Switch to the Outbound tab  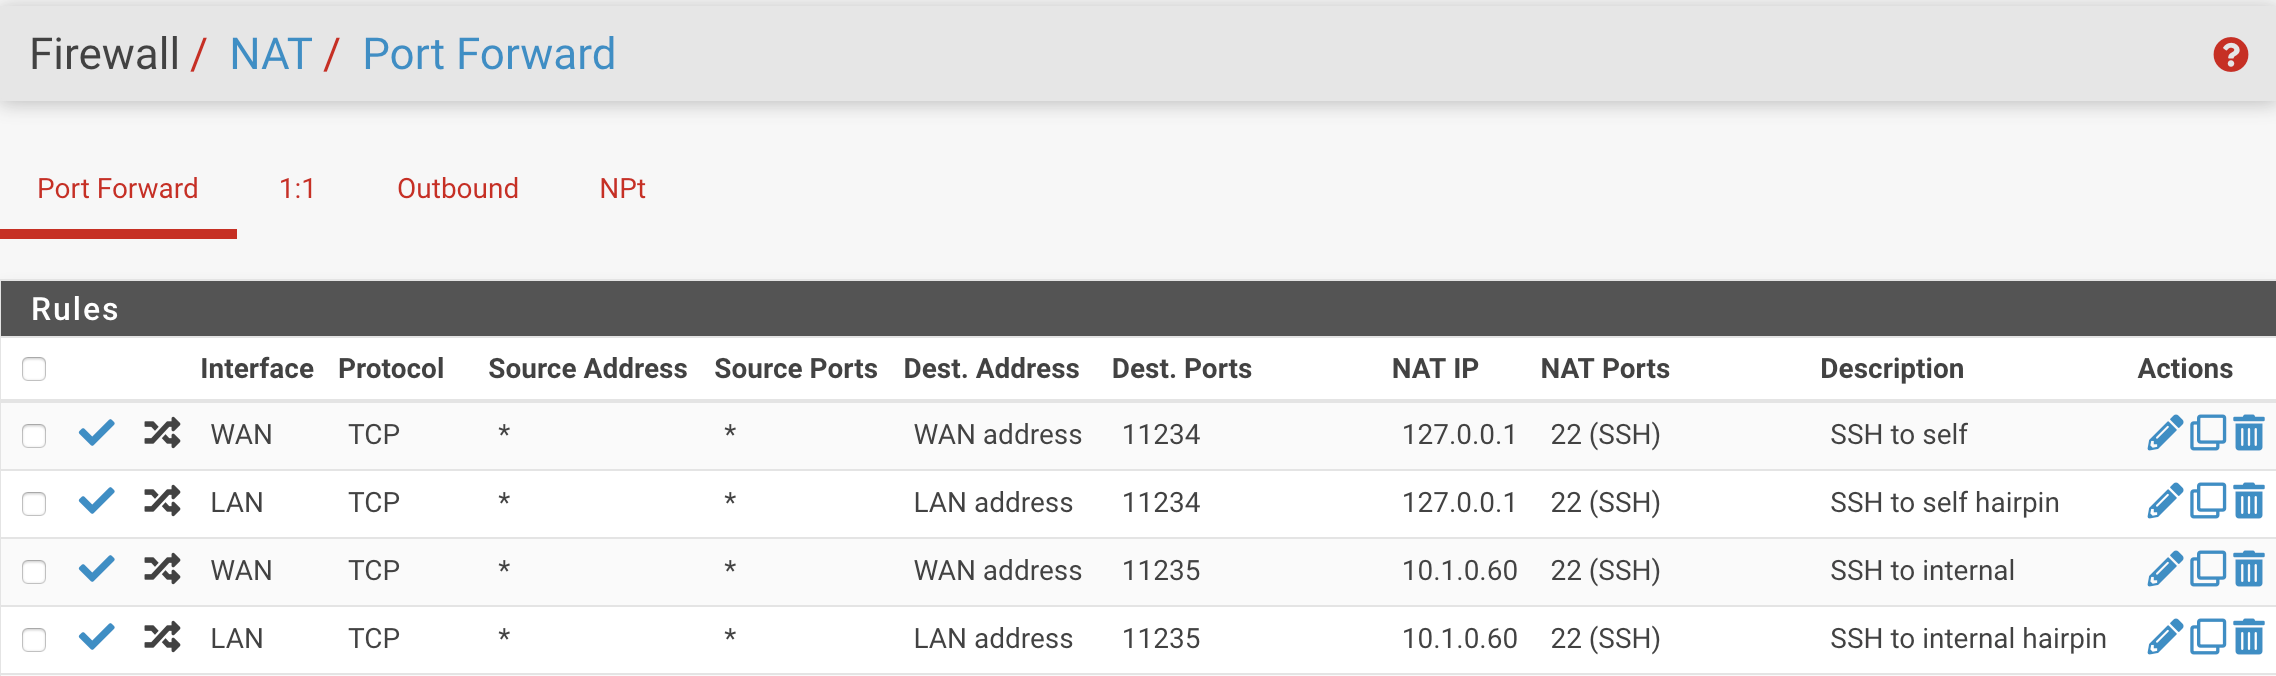(457, 189)
